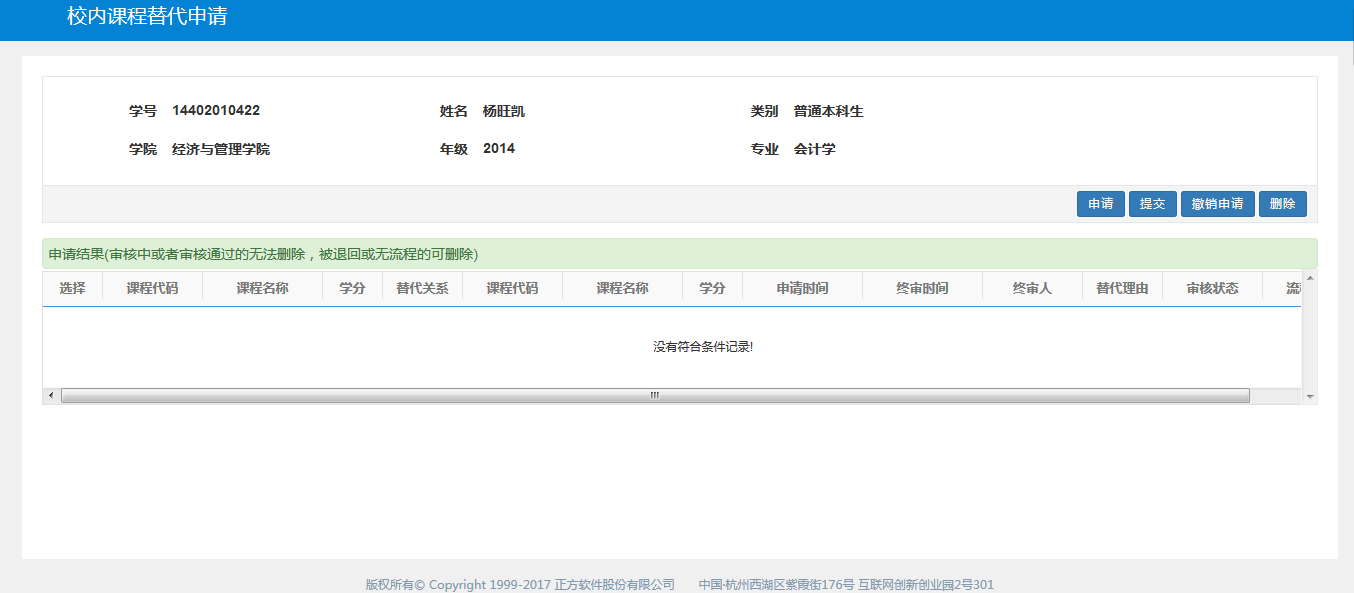Viewport: 1354px width, 593px height.
Task: Click 课程代码 header right of 替代关系
Action: 512,288
